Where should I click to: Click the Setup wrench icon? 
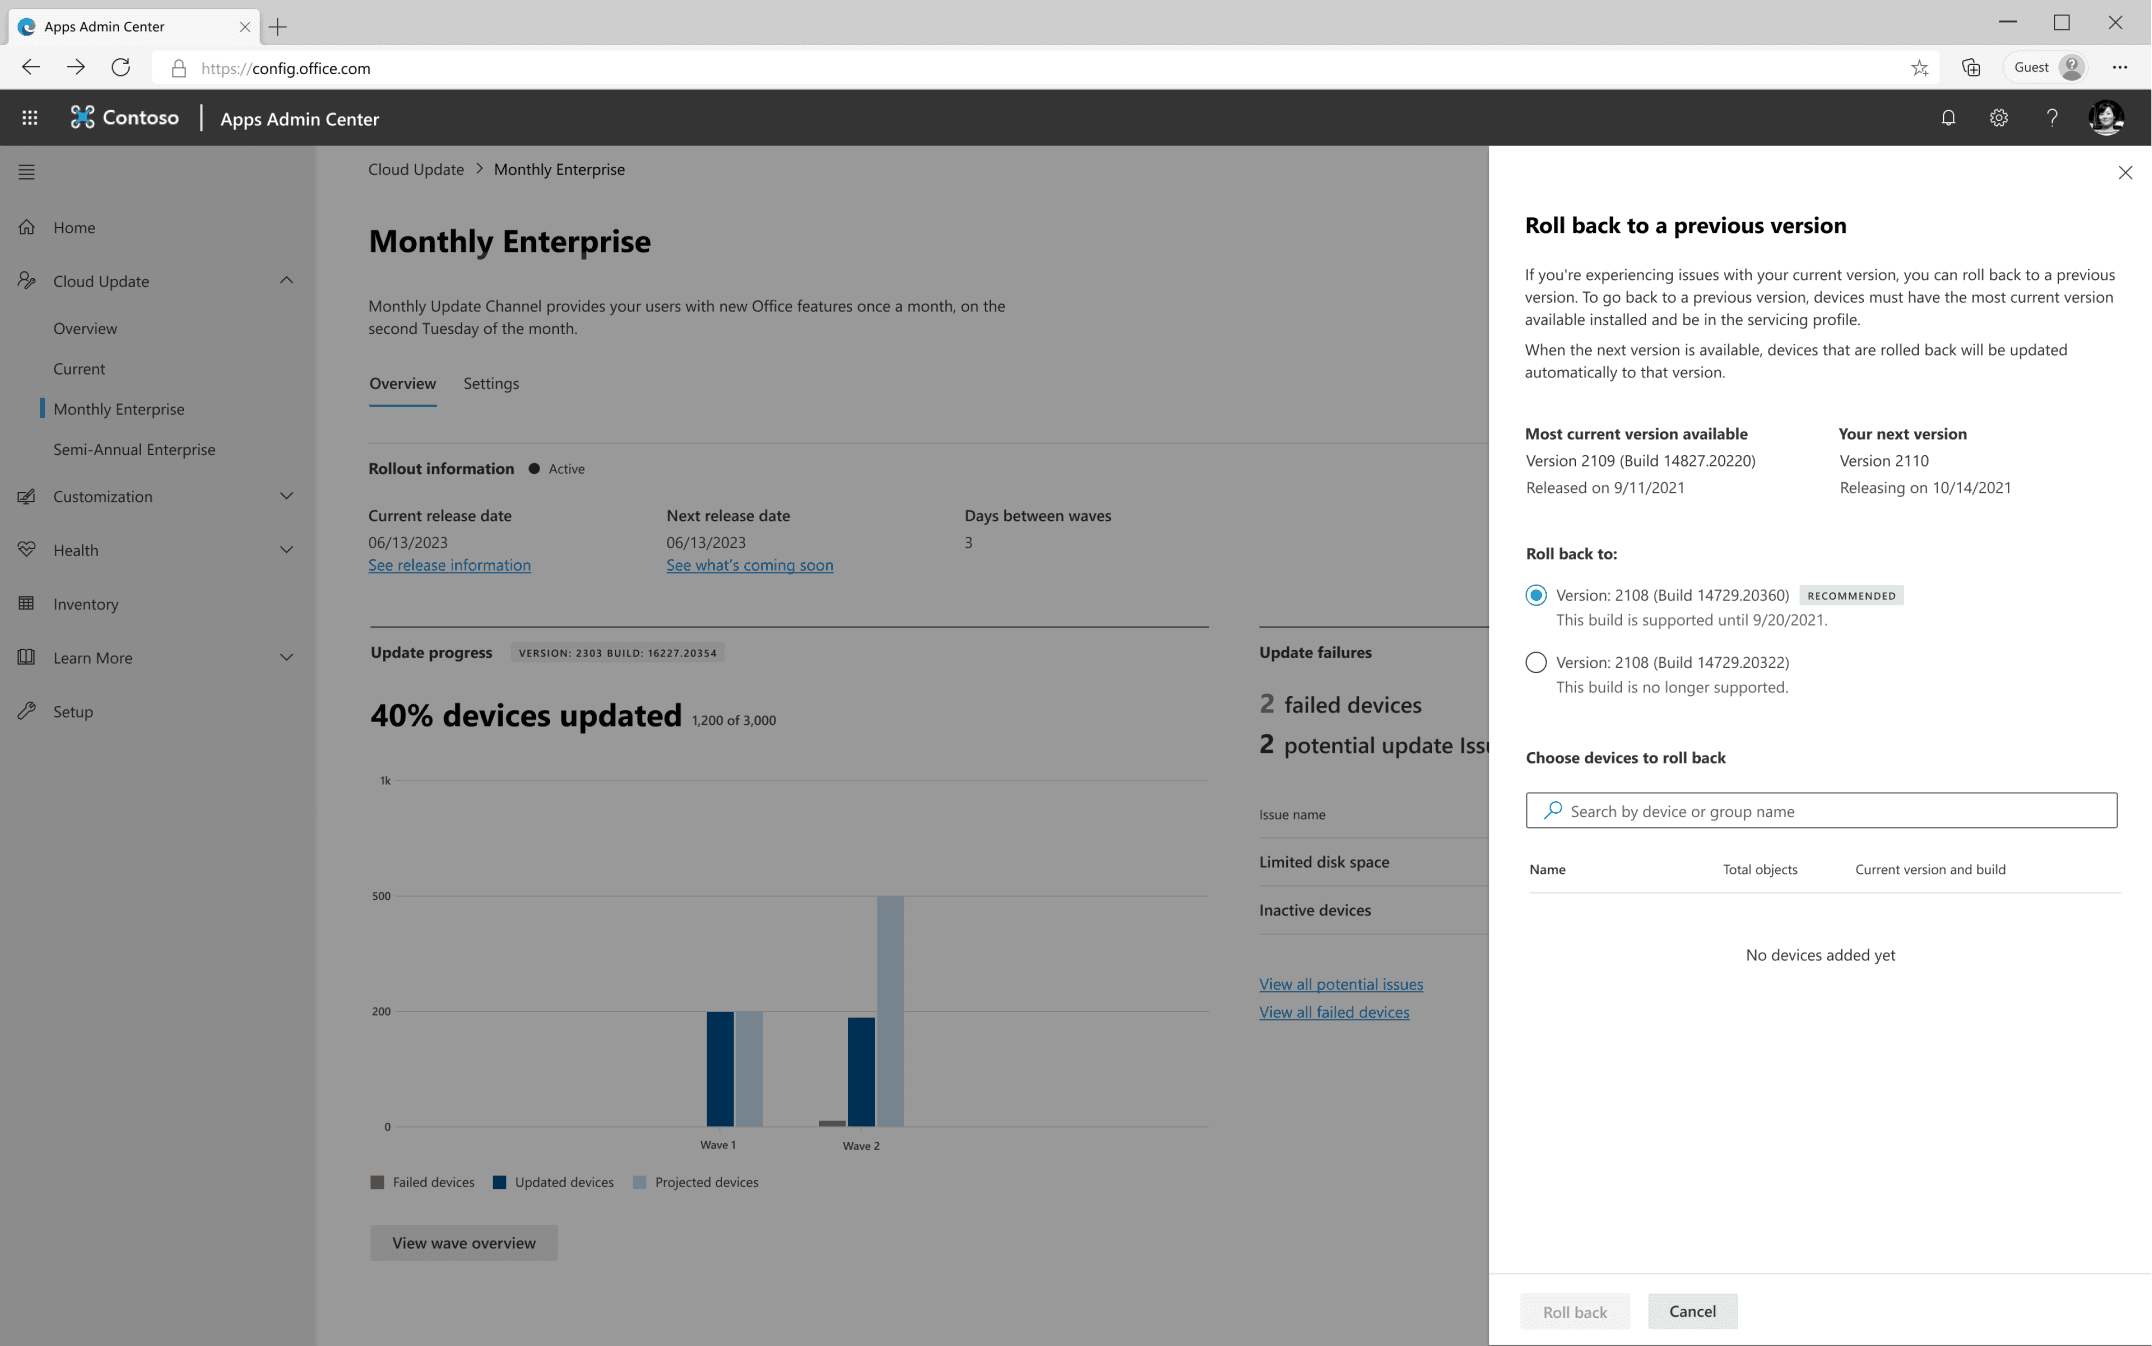pos(27,711)
